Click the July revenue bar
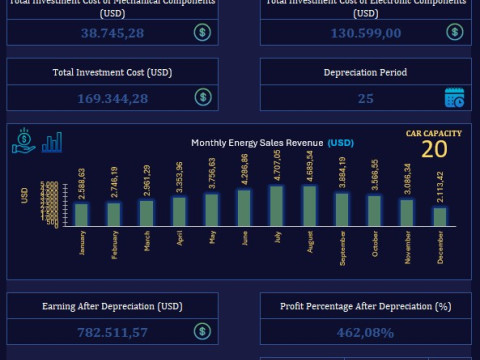 pyautogui.click(x=277, y=206)
